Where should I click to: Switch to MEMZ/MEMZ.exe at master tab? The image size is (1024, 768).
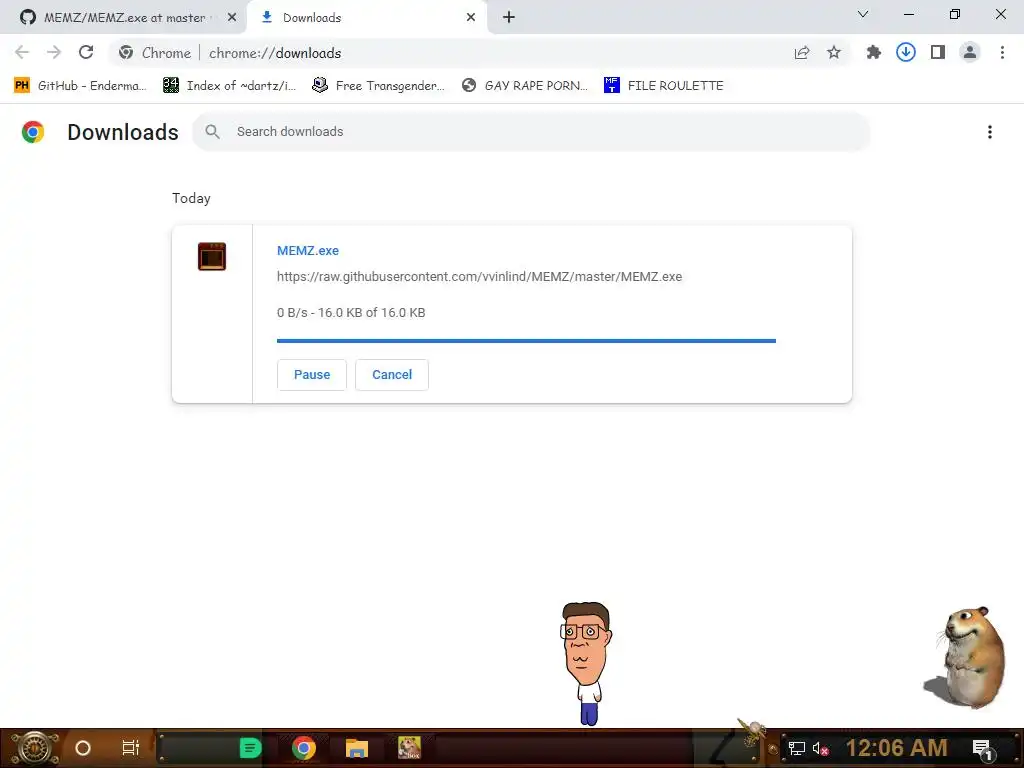pos(123,17)
